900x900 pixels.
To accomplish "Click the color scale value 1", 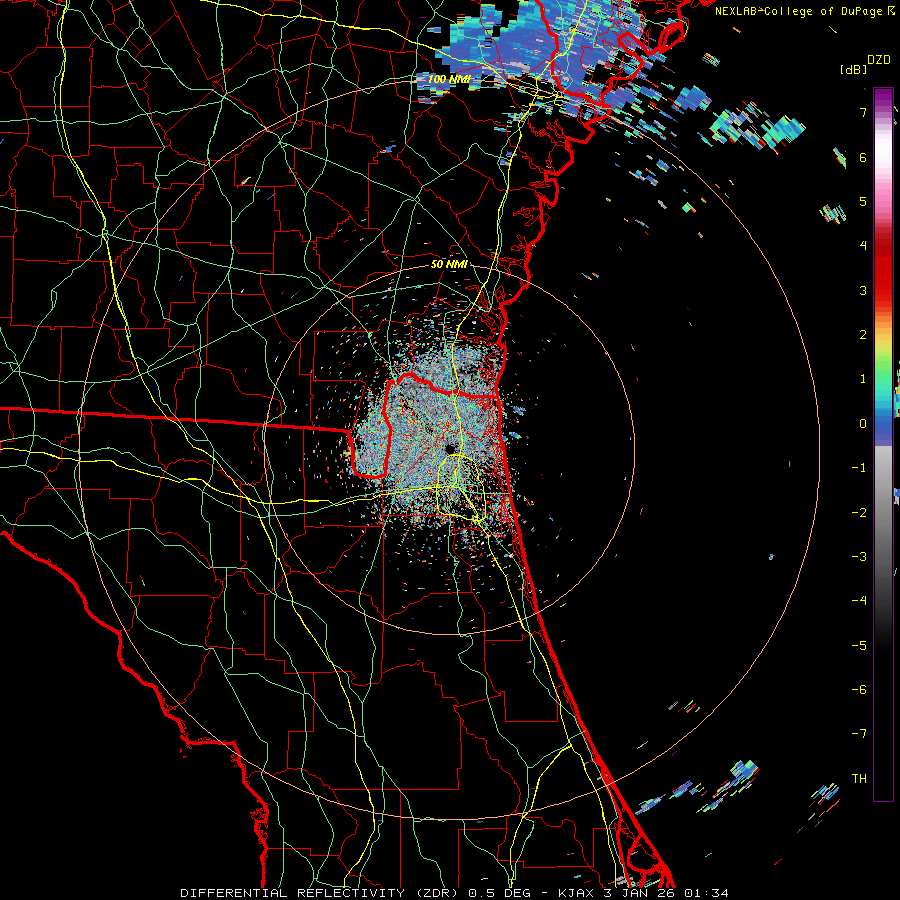I will pos(863,379).
